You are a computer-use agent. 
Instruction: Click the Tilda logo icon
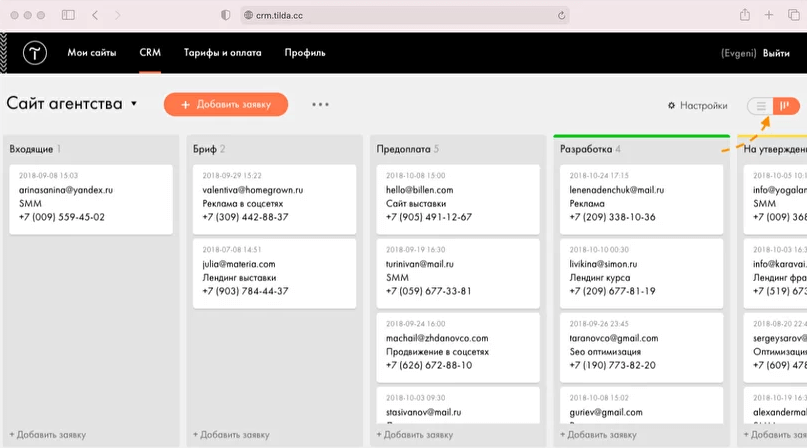pos(34,53)
